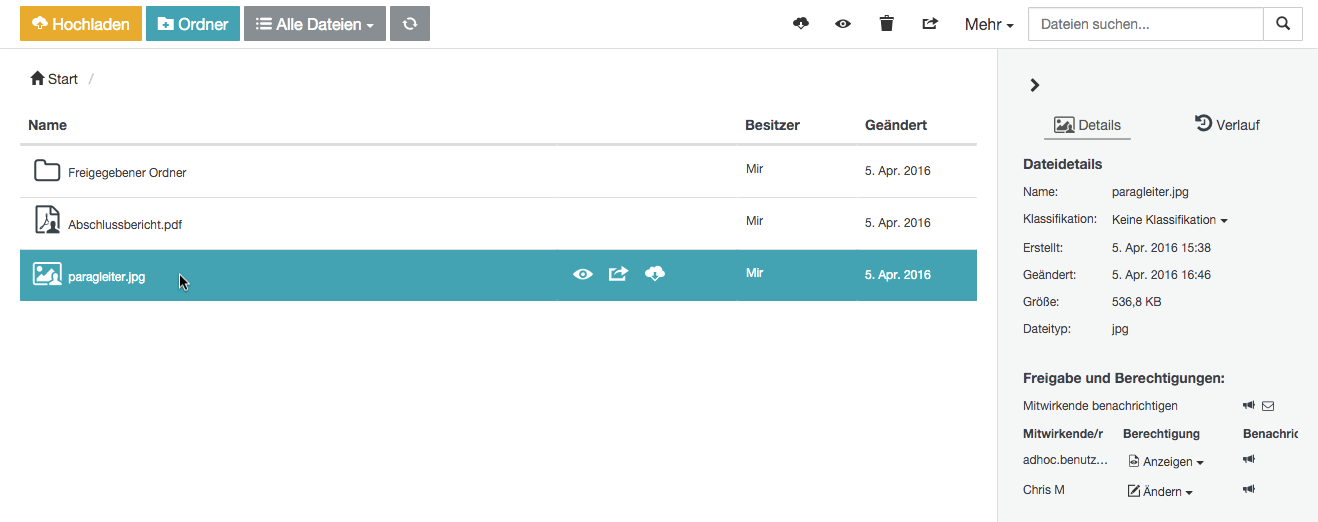The image size is (1318, 522).
Task: Click the modified date 5. Apr. 2016 16:46
Action: point(1161,274)
